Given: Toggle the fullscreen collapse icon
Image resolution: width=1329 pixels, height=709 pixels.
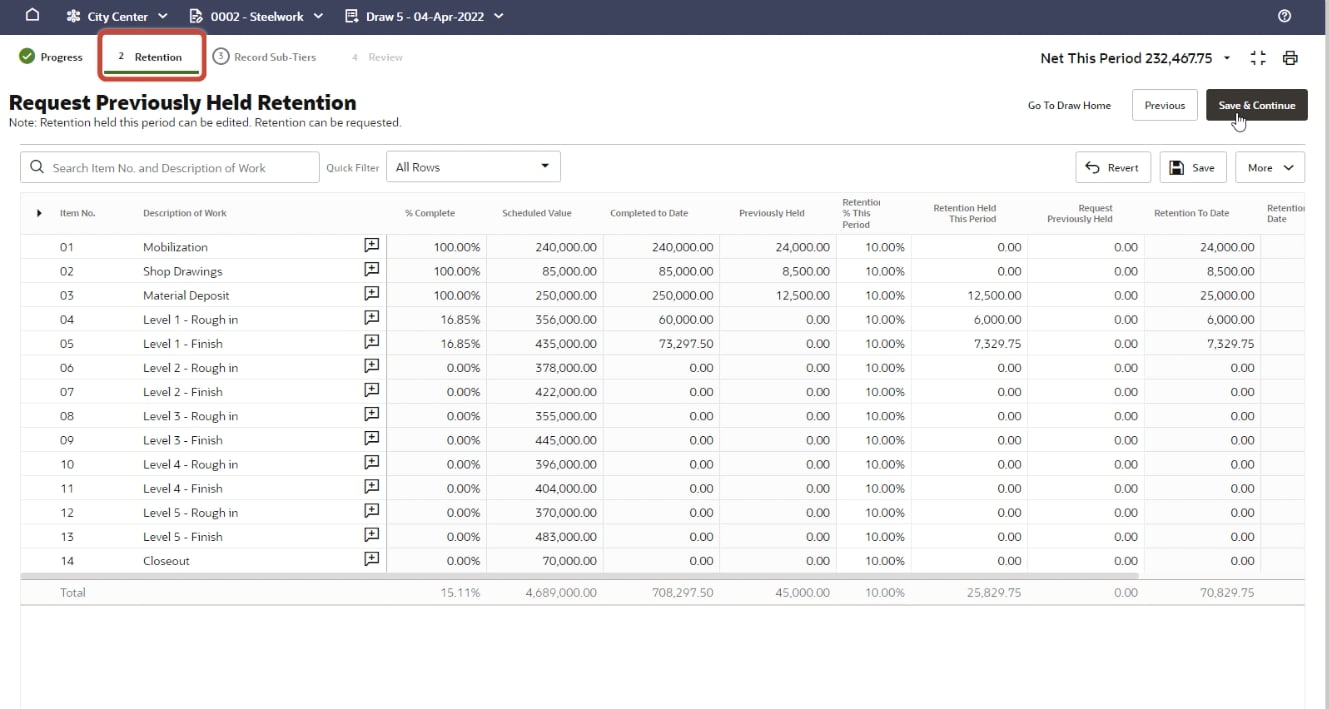Looking at the screenshot, I should tap(1258, 58).
